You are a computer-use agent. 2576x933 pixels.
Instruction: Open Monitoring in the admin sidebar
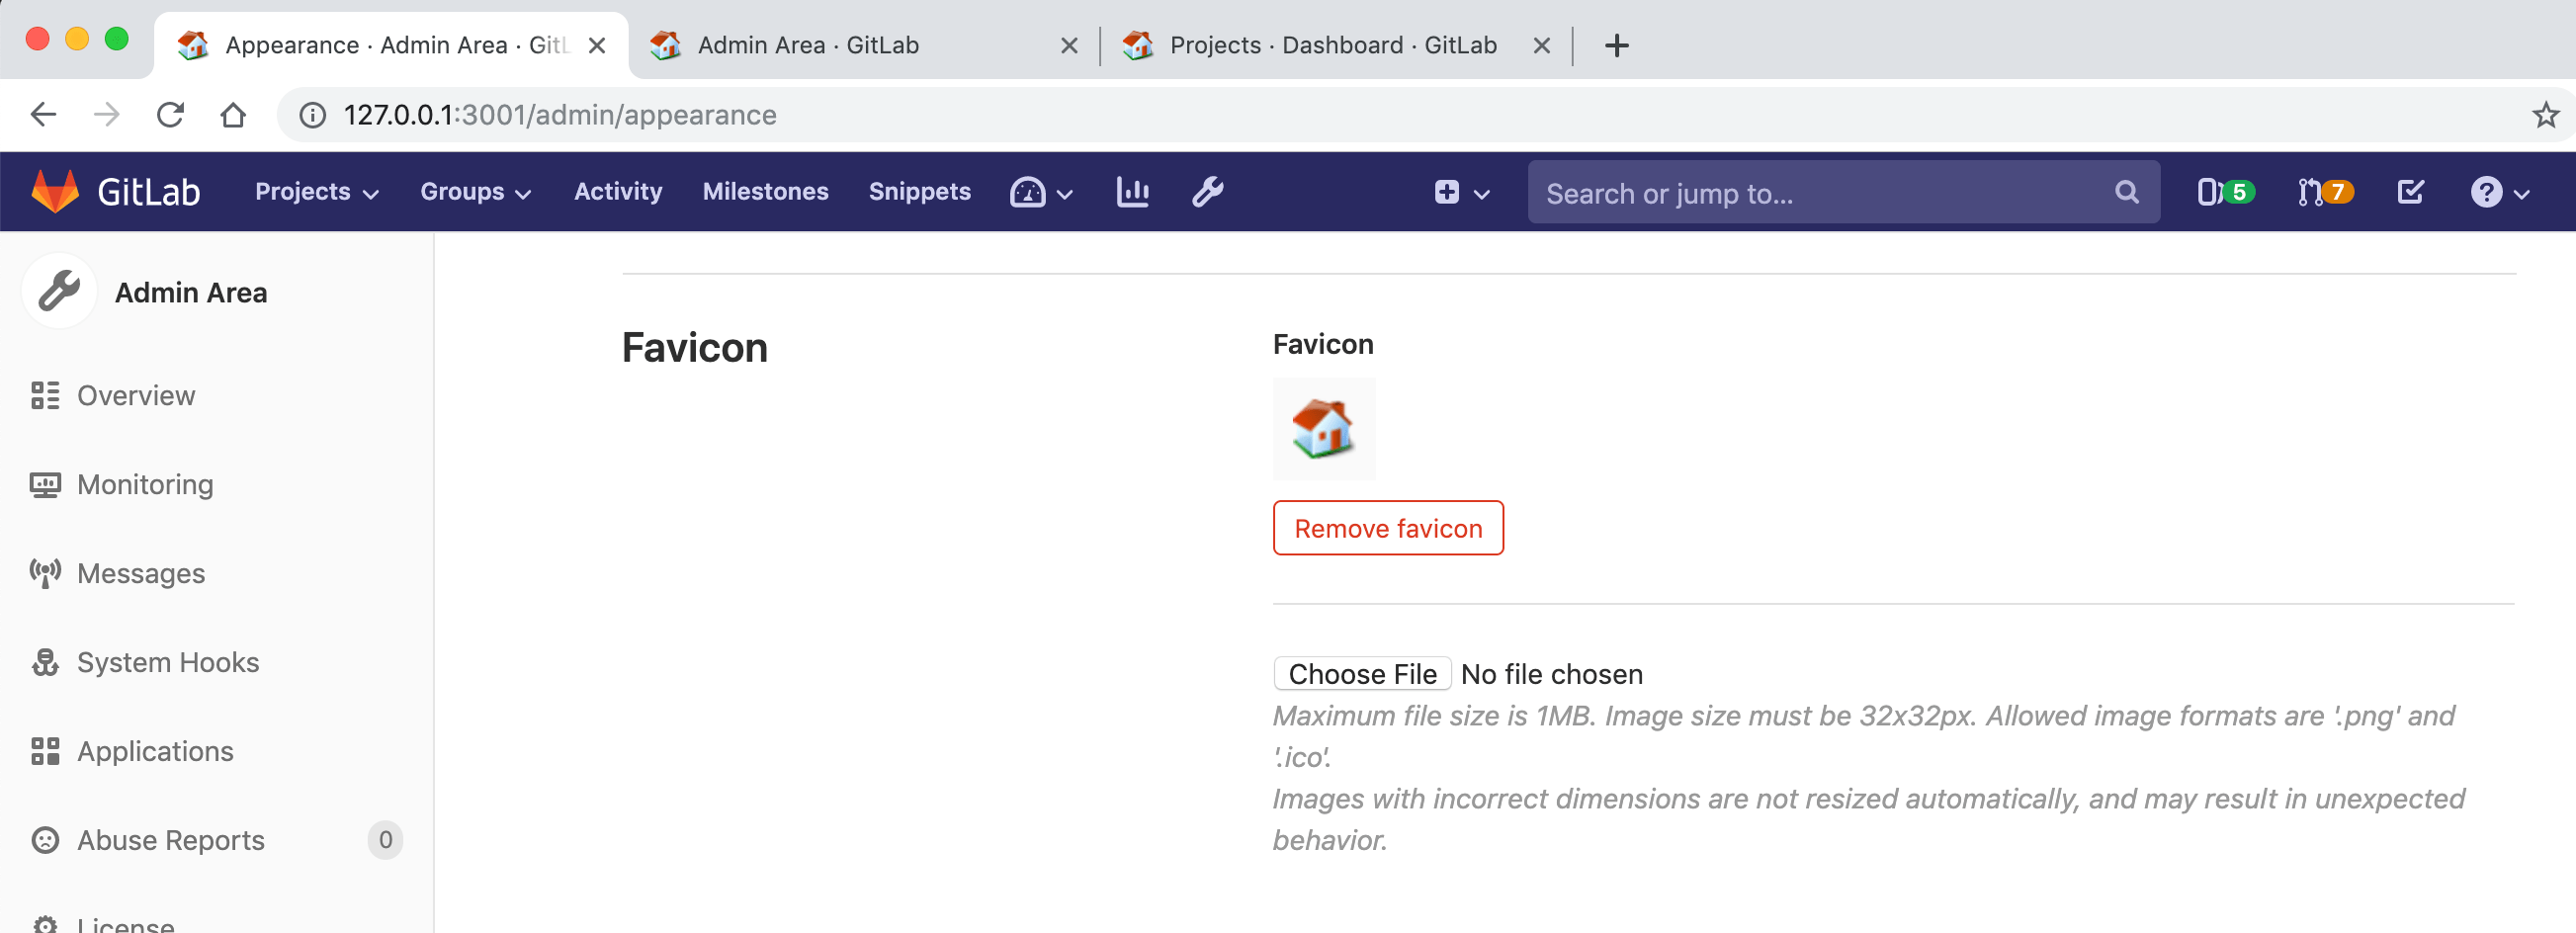[145, 485]
